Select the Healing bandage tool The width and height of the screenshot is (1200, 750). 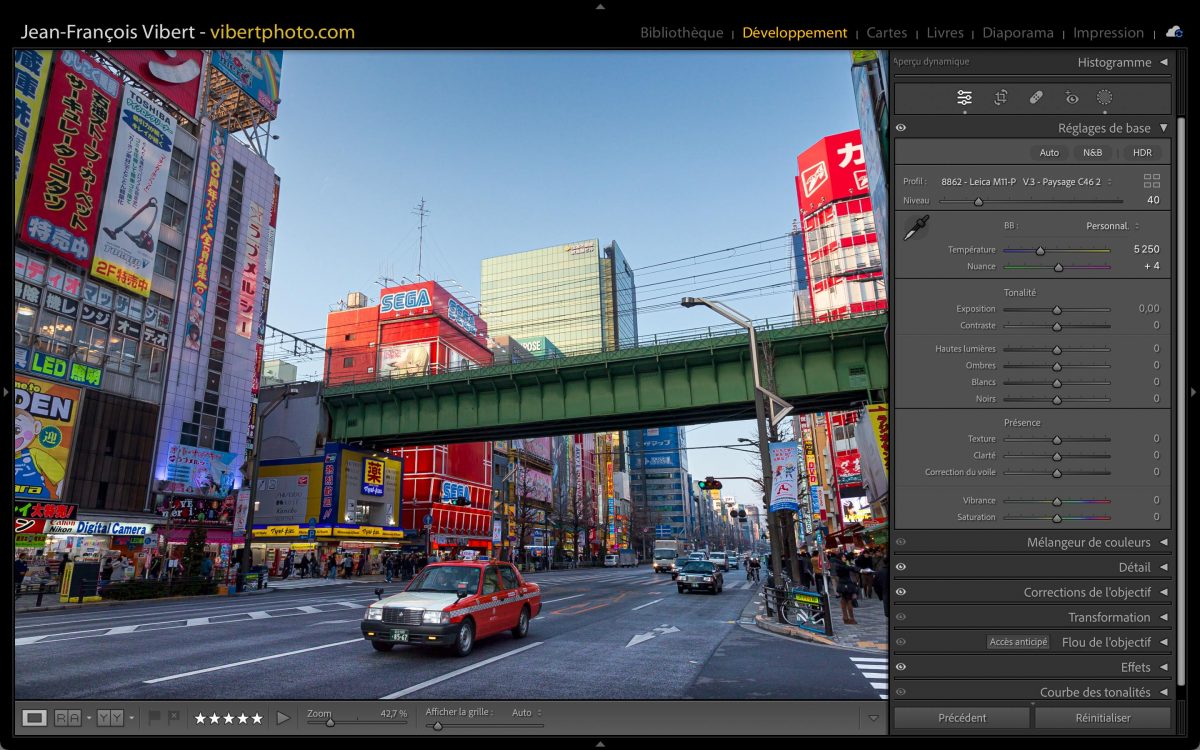coord(1036,97)
